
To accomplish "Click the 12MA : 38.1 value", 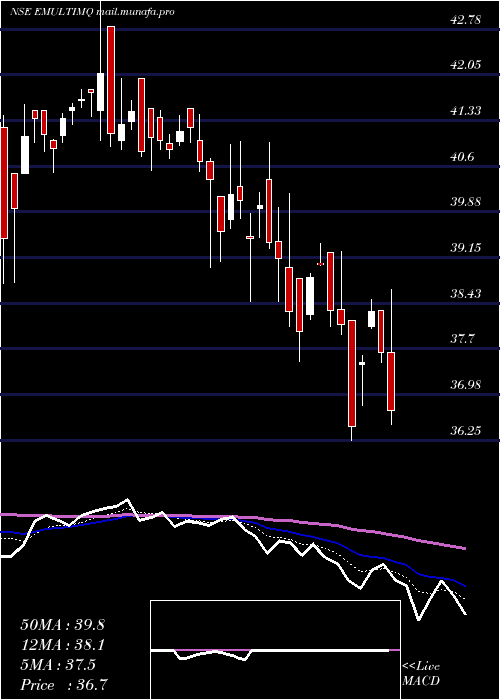I will point(62,645).
